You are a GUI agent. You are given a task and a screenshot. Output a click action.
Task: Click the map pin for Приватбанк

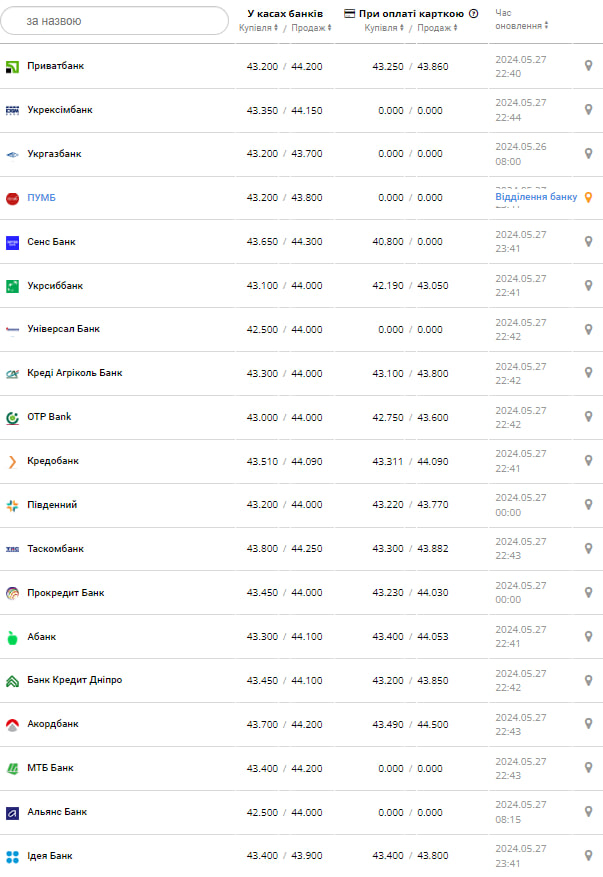588,66
